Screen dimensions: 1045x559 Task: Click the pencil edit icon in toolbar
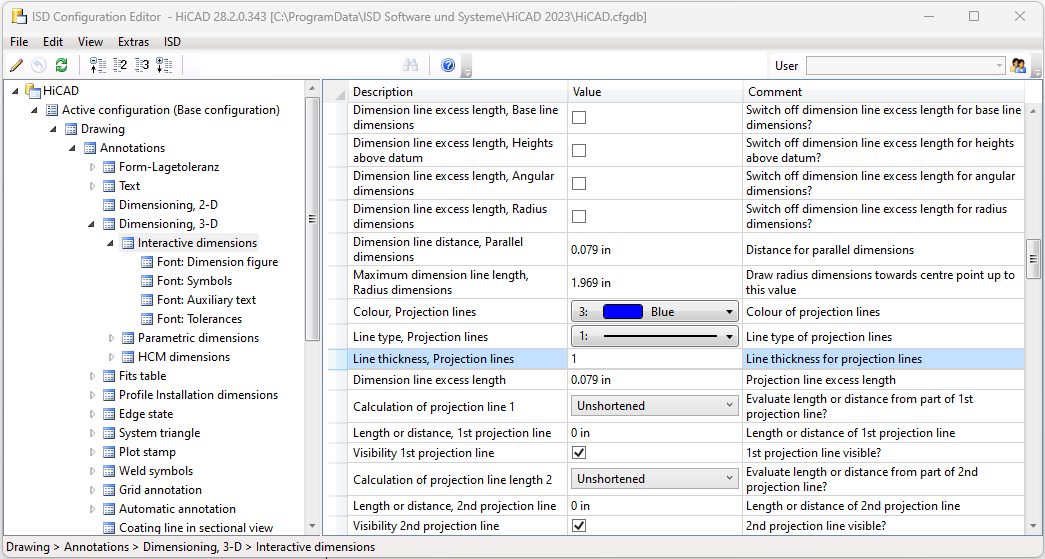(16, 65)
